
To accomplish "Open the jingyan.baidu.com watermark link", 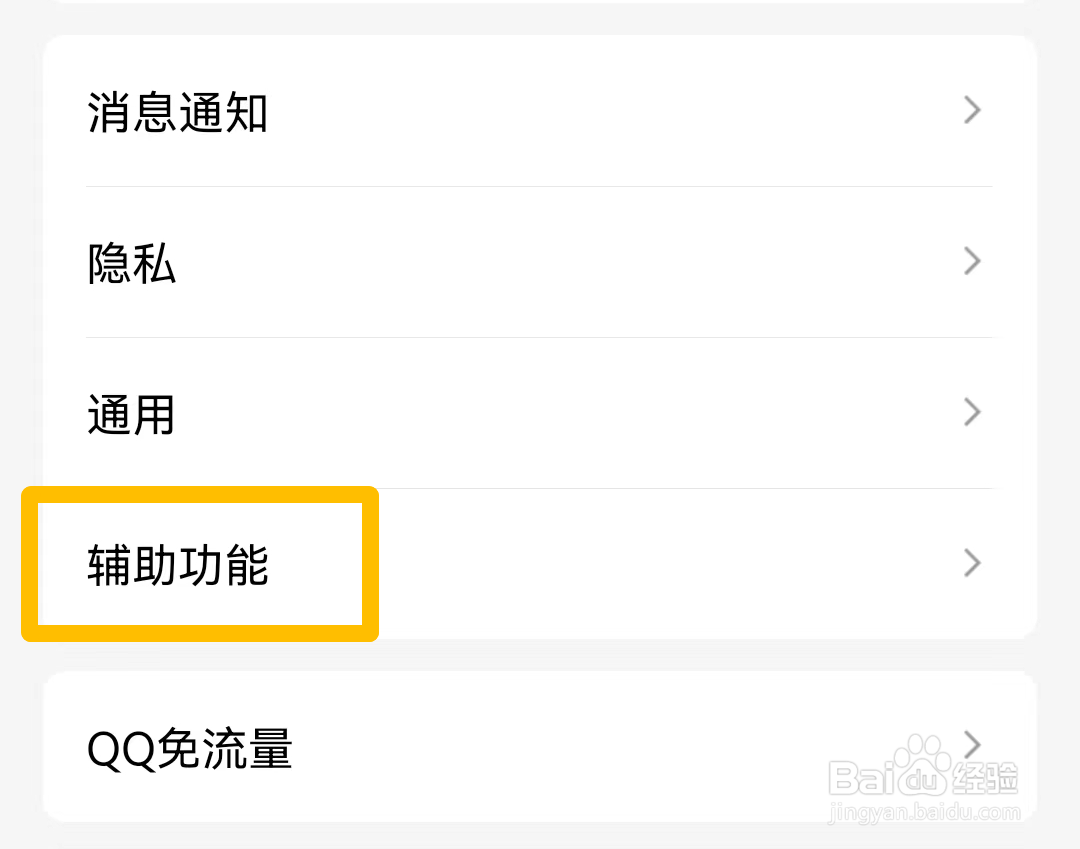I will (x=924, y=813).
